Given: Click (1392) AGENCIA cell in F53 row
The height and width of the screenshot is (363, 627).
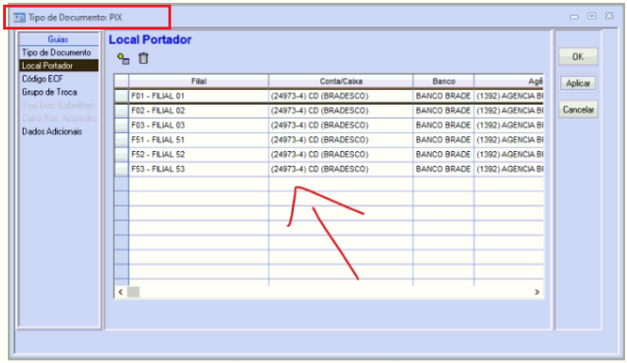Looking at the screenshot, I should pos(509,169).
